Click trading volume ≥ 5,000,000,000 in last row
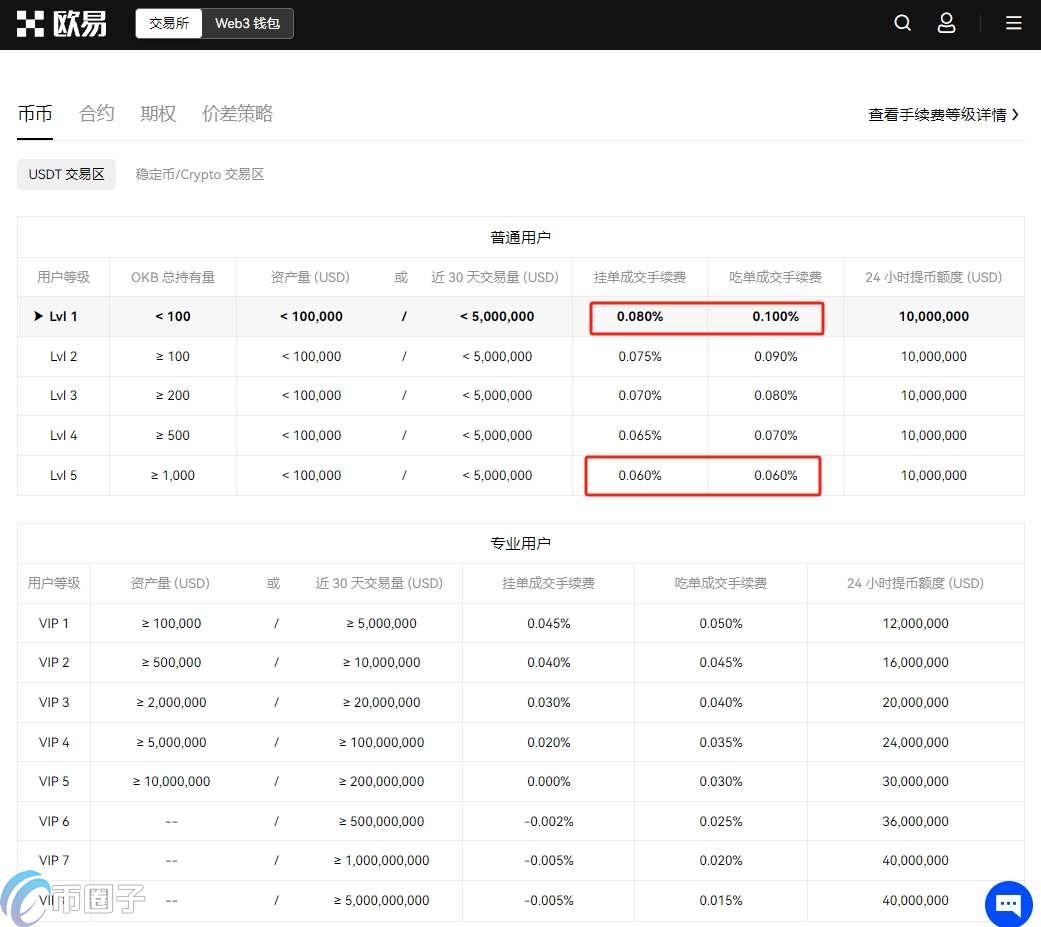The image size is (1041, 927). click(x=382, y=900)
